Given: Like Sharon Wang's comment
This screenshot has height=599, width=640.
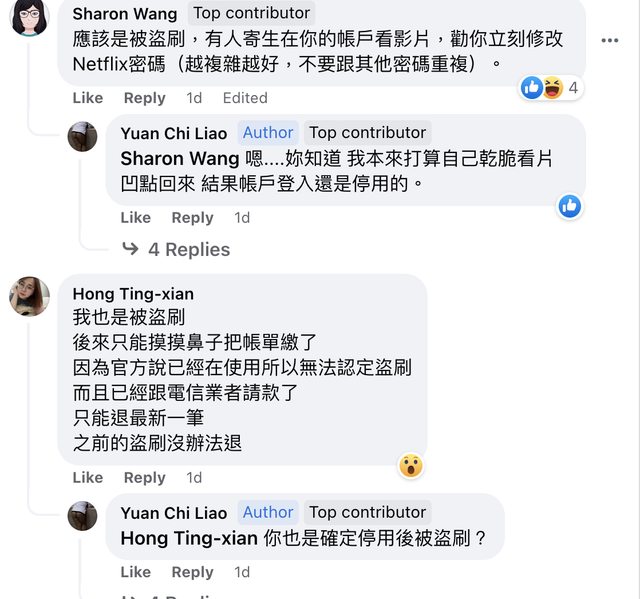Looking at the screenshot, I should coord(88,98).
